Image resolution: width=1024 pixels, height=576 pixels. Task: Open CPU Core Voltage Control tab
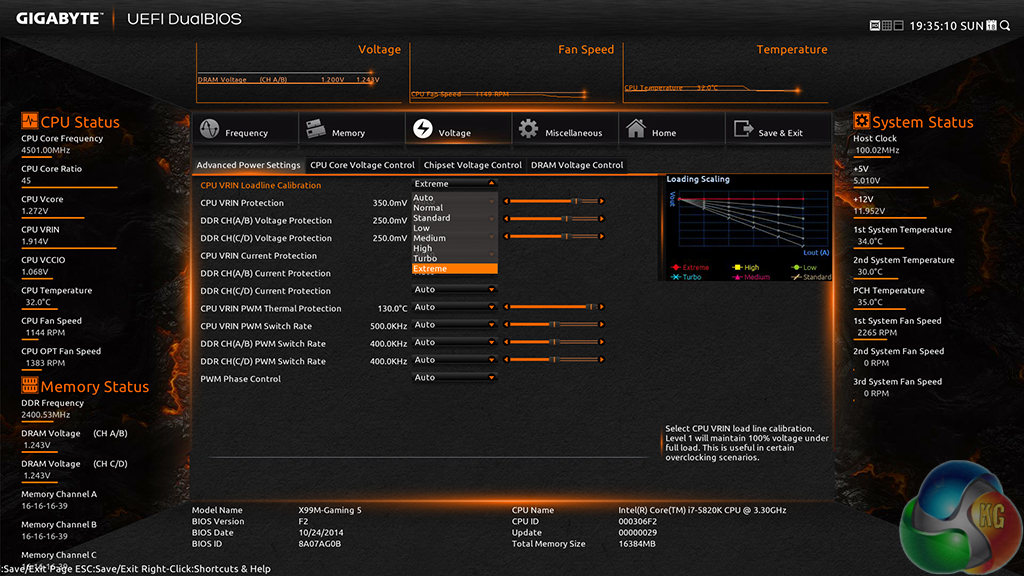(362, 165)
